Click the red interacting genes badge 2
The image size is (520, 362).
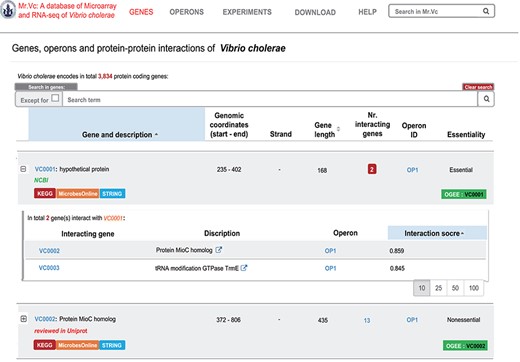point(372,169)
